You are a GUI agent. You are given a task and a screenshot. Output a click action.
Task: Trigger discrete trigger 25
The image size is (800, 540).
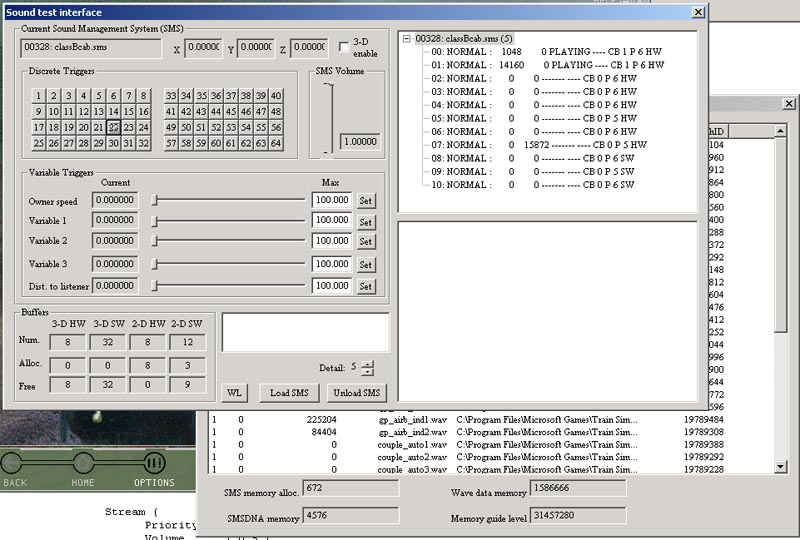(38, 143)
